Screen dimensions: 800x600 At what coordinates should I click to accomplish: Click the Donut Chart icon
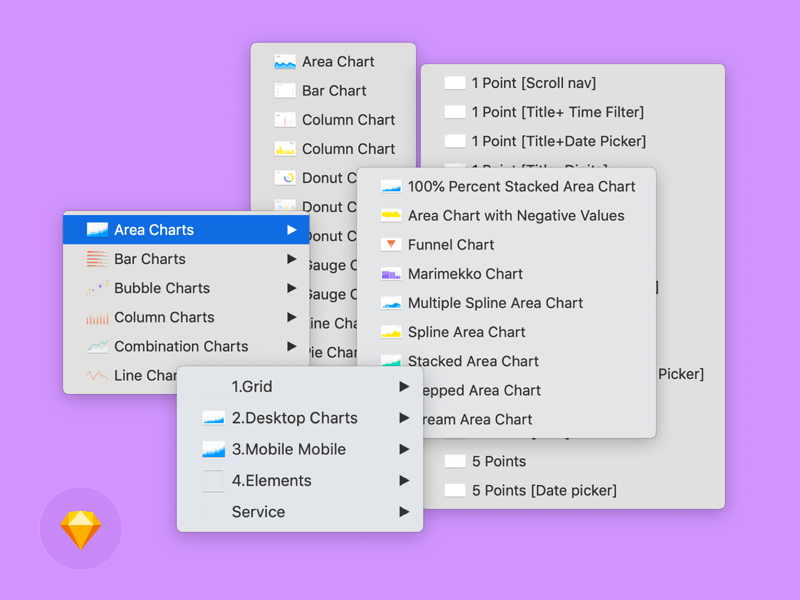click(285, 177)
